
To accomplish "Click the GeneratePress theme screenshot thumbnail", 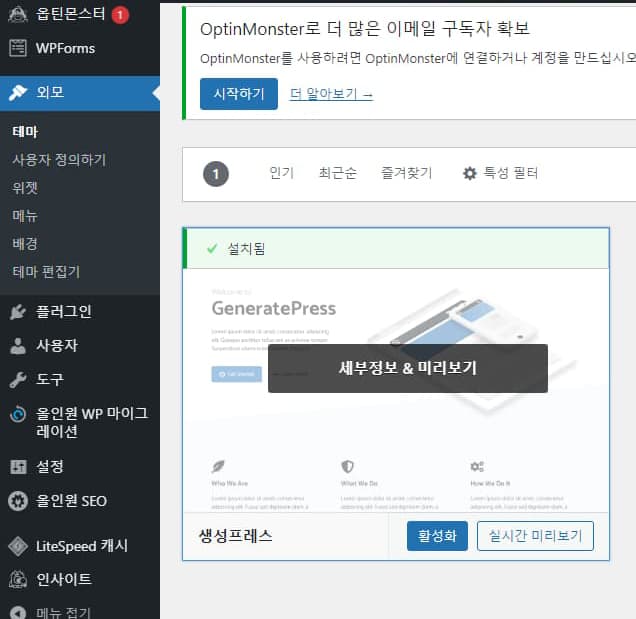I will click(396, 390).
